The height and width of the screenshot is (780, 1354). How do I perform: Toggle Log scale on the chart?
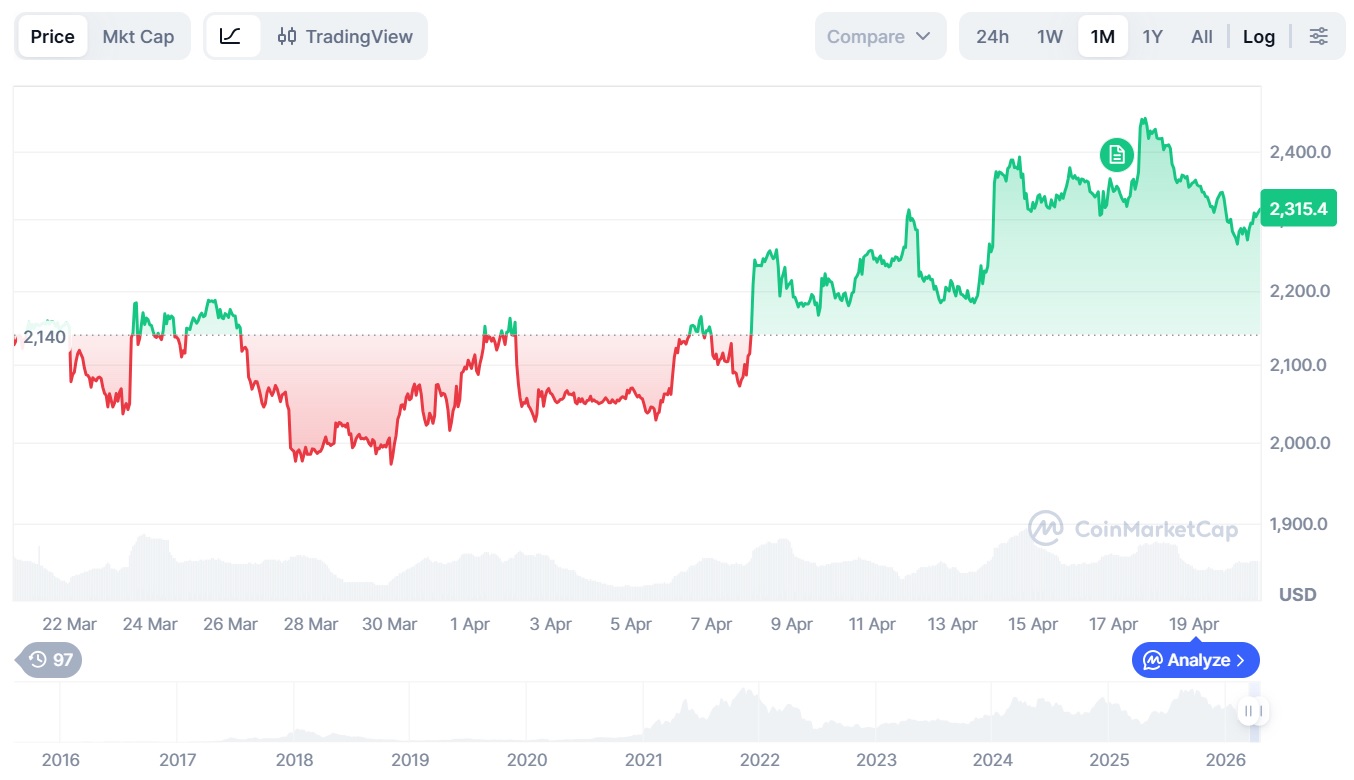point(1259,37)
